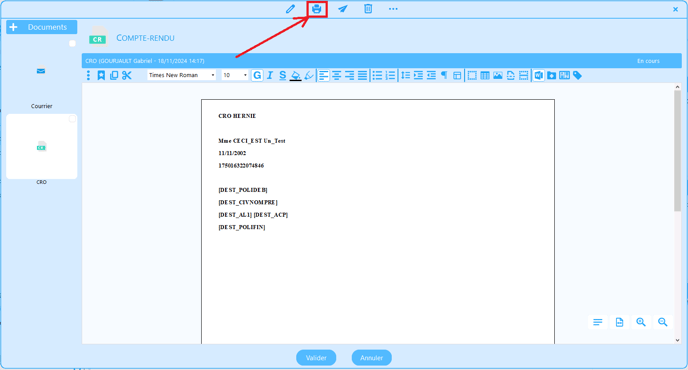Click the Valider button
Viewport: 688px width, 370px height.
(x=316, y=358)
